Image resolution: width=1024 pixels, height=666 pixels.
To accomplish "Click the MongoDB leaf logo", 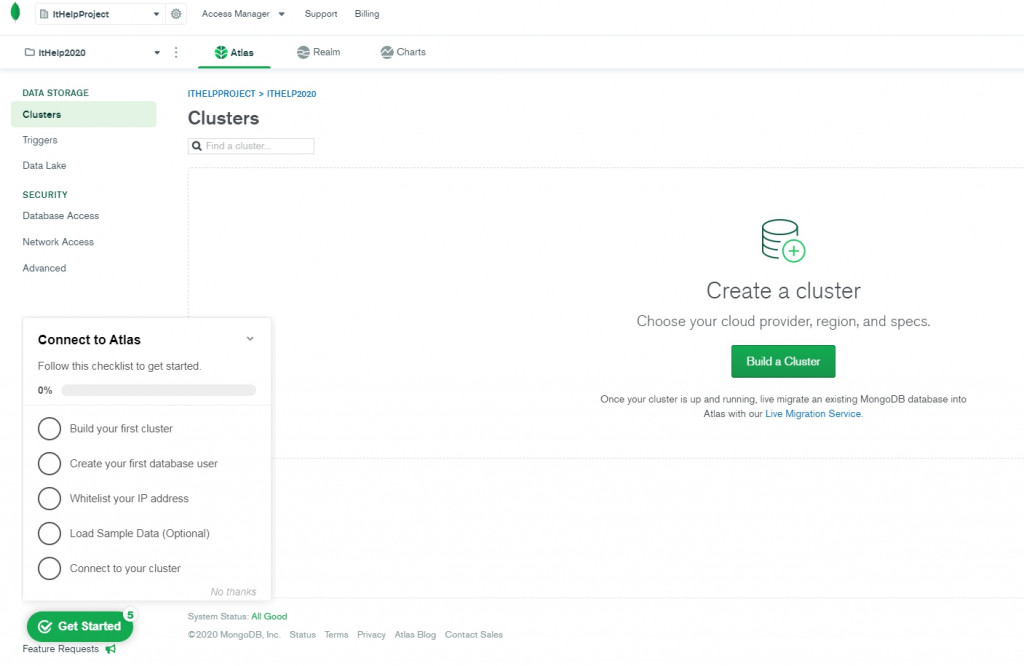I will click(x=16, y=12).
